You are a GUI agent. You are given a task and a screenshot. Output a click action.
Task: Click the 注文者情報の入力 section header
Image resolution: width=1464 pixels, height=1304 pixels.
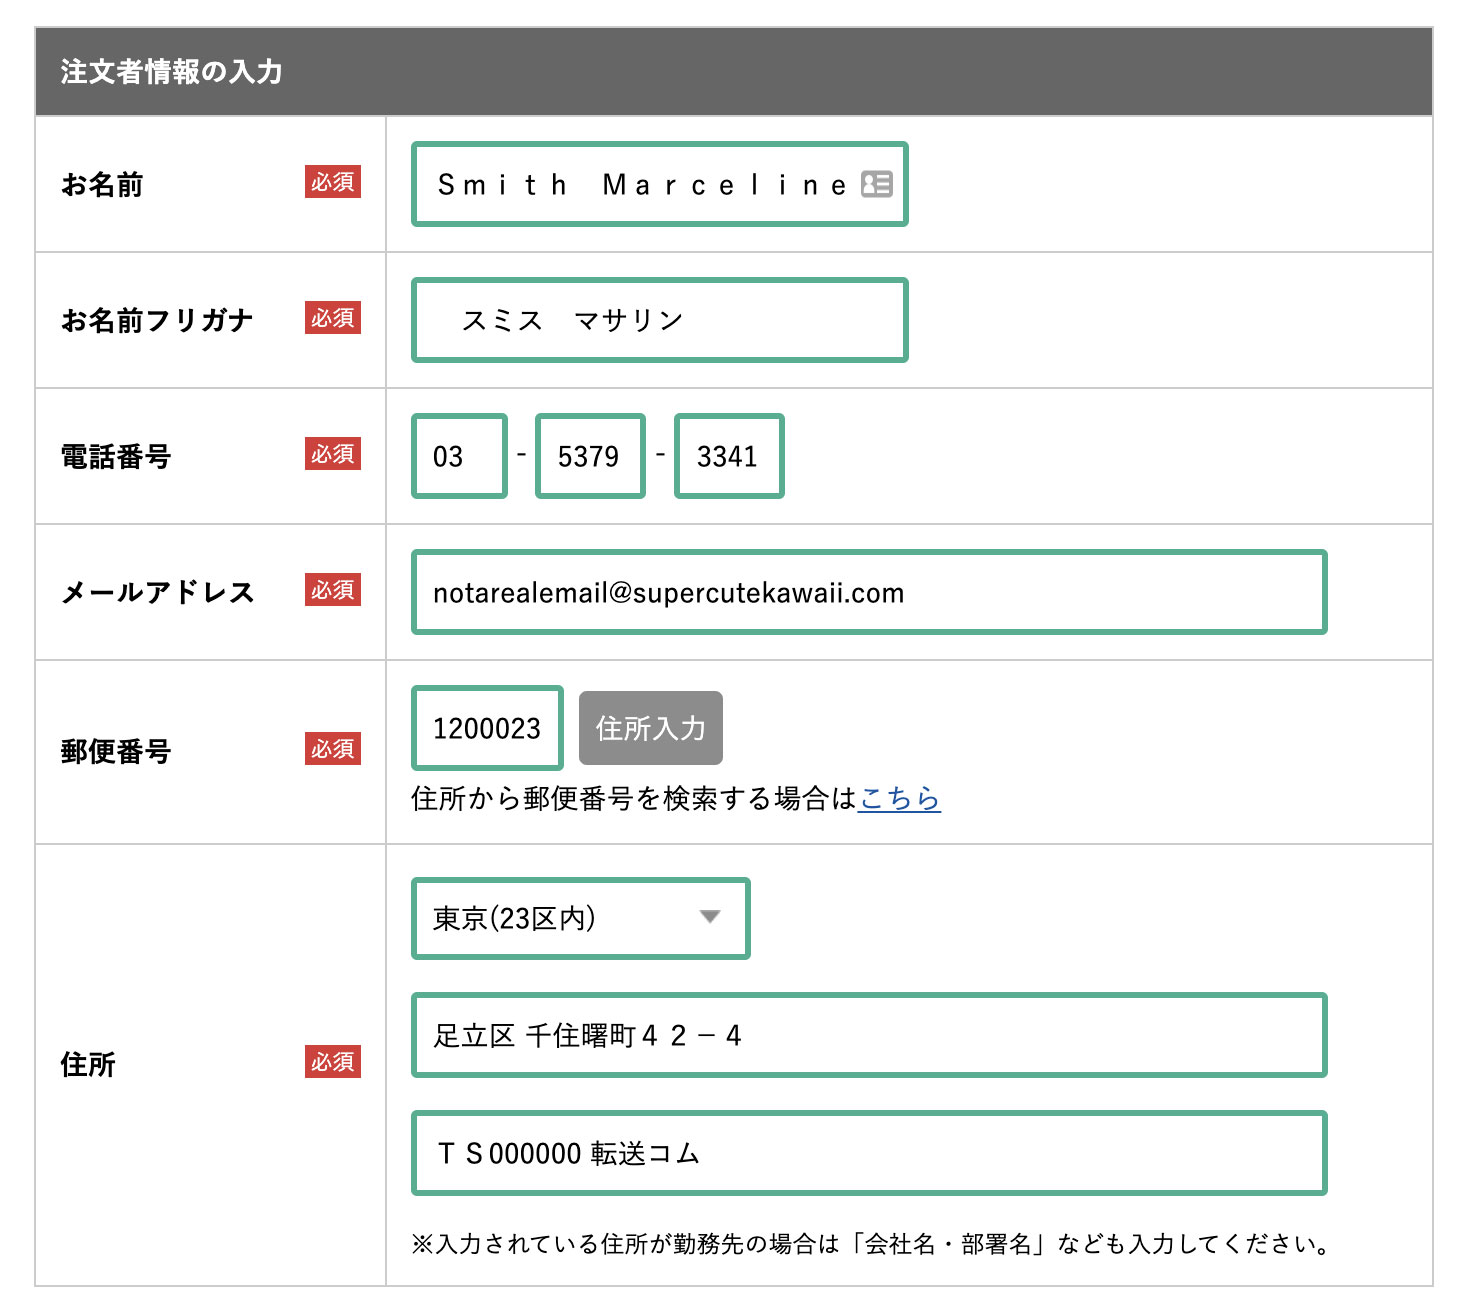(x=171, y=72)
